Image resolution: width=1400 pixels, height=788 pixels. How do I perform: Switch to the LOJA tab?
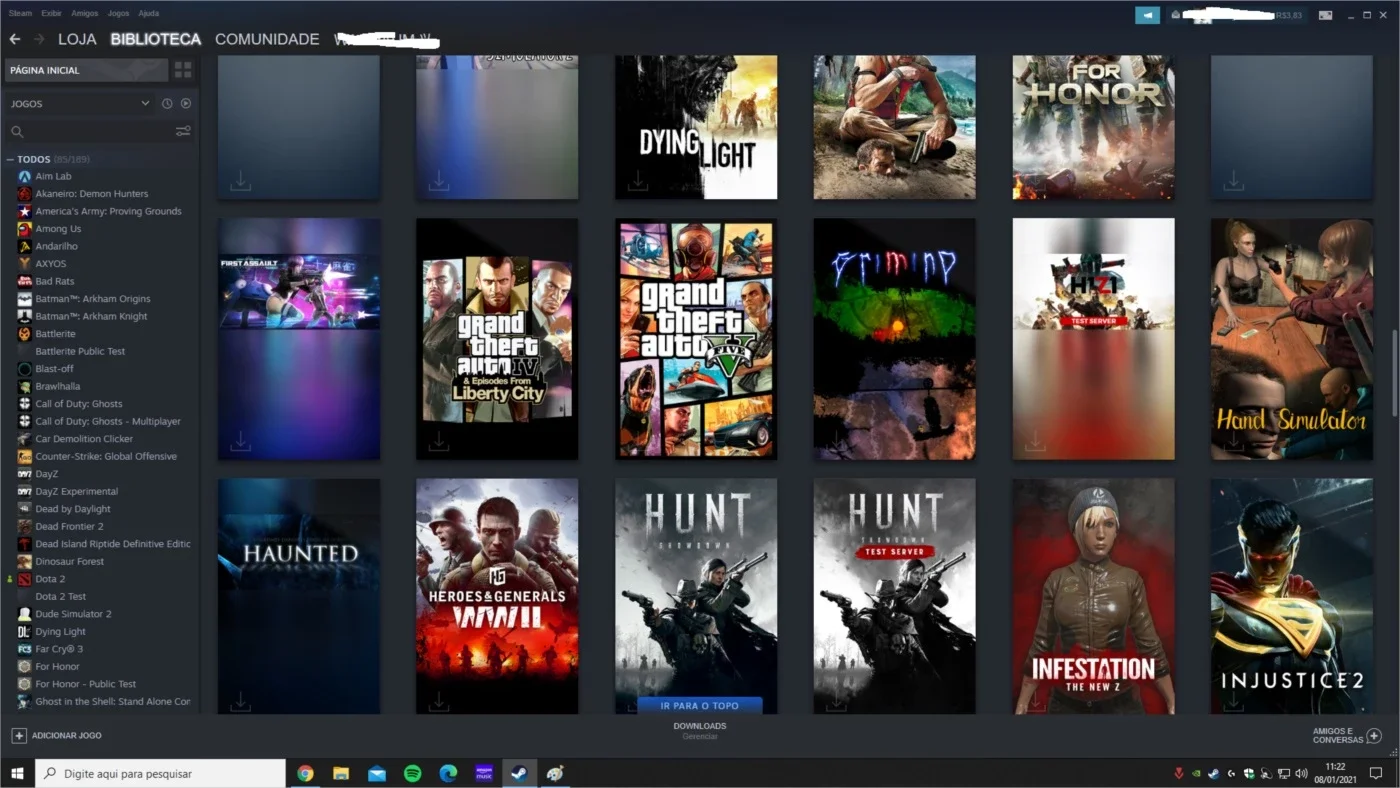pos(77,39)
